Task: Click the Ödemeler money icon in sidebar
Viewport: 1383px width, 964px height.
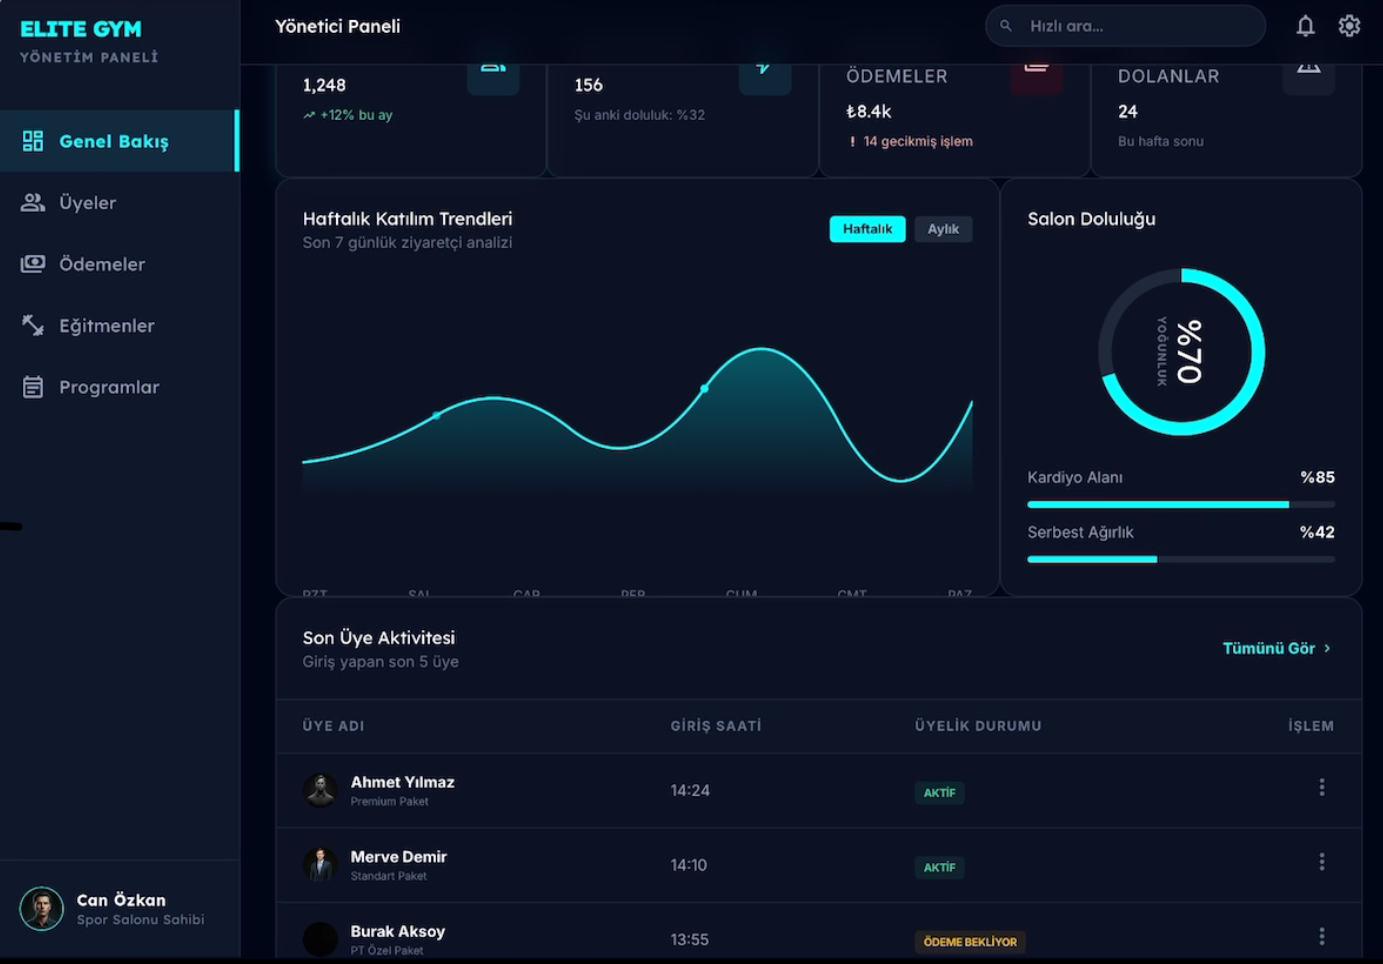Action: tap(33, 264)
